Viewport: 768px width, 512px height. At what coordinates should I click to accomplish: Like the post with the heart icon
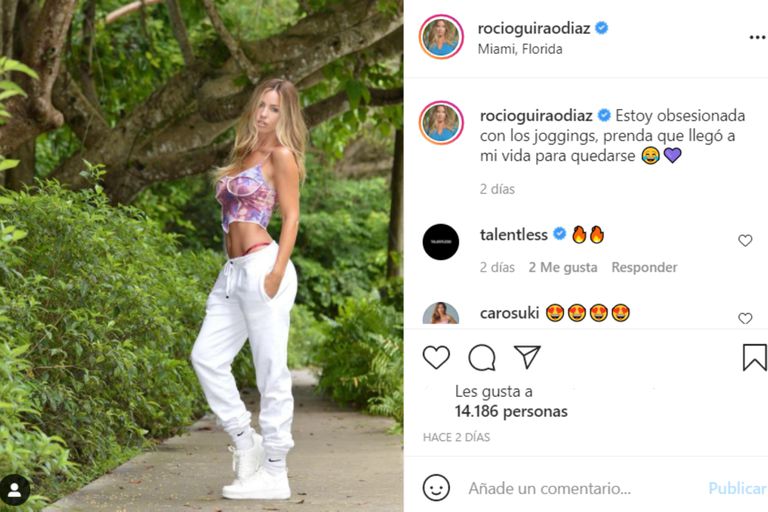[x=436, y=357]
